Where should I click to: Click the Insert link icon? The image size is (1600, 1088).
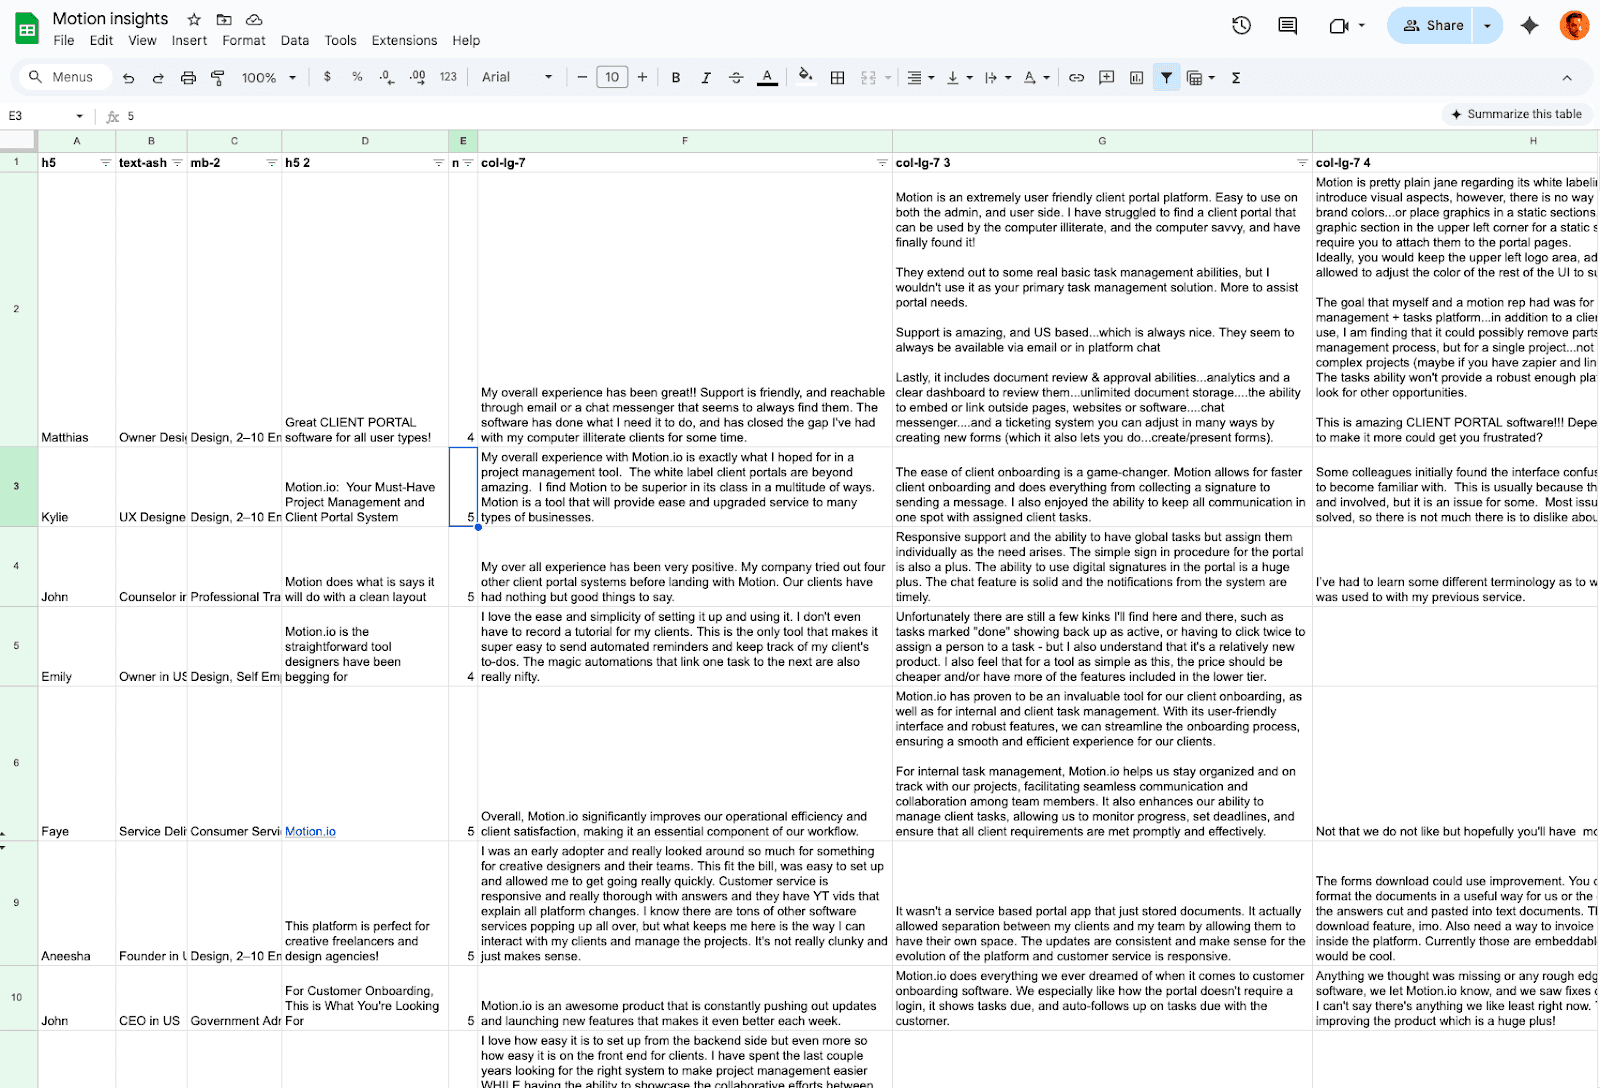point(1076,78)
